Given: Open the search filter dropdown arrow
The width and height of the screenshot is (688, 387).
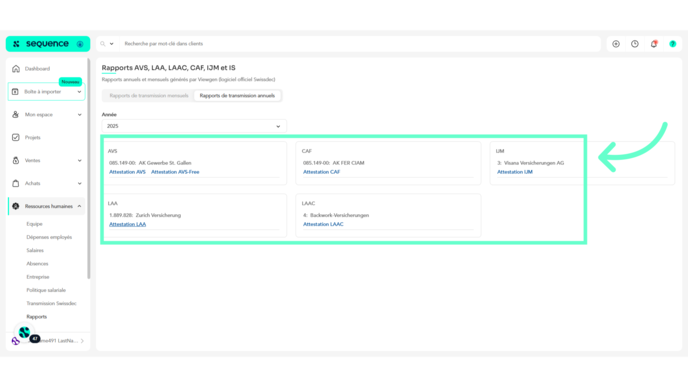Looking at the screenshot, I should 111,44.
